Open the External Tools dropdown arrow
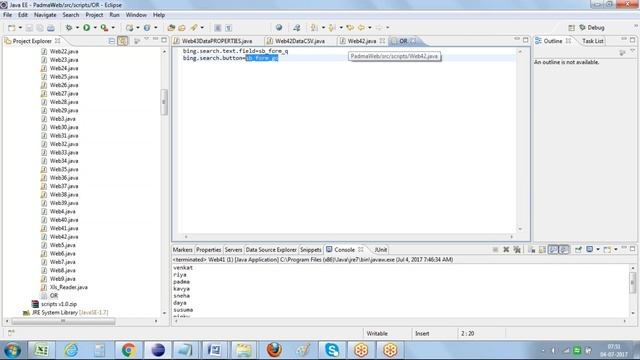 tap(113, 28)
